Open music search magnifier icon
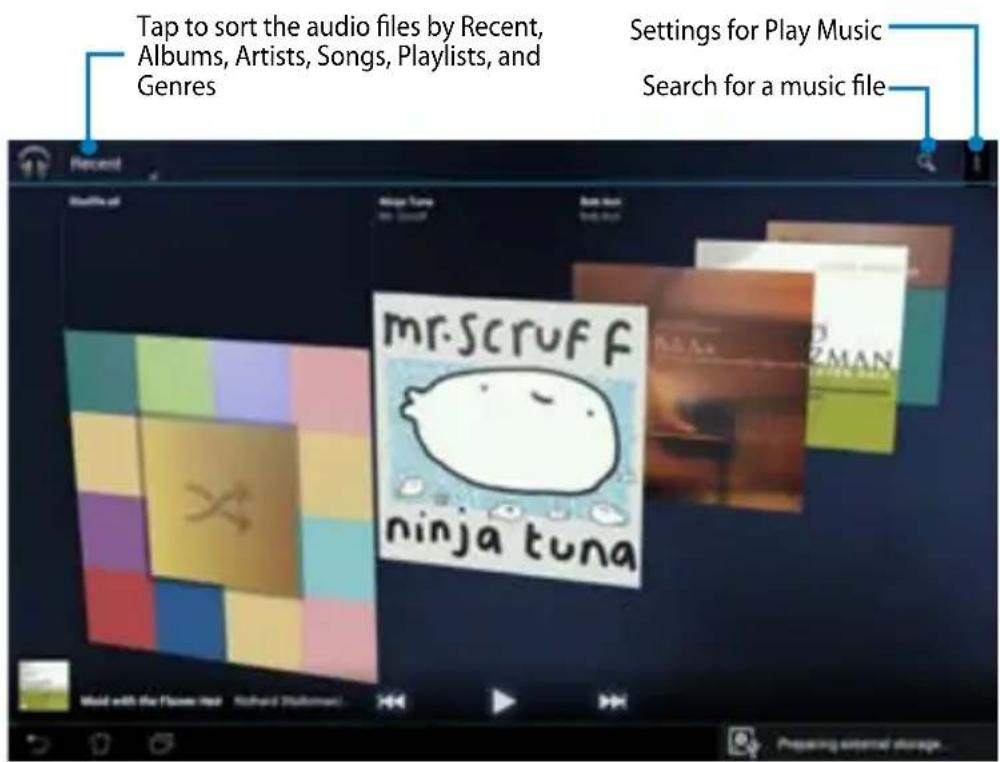 (926, 162)
